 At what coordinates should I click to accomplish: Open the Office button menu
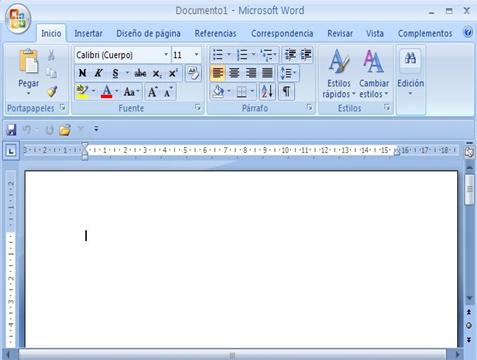(x=18, y=18)
